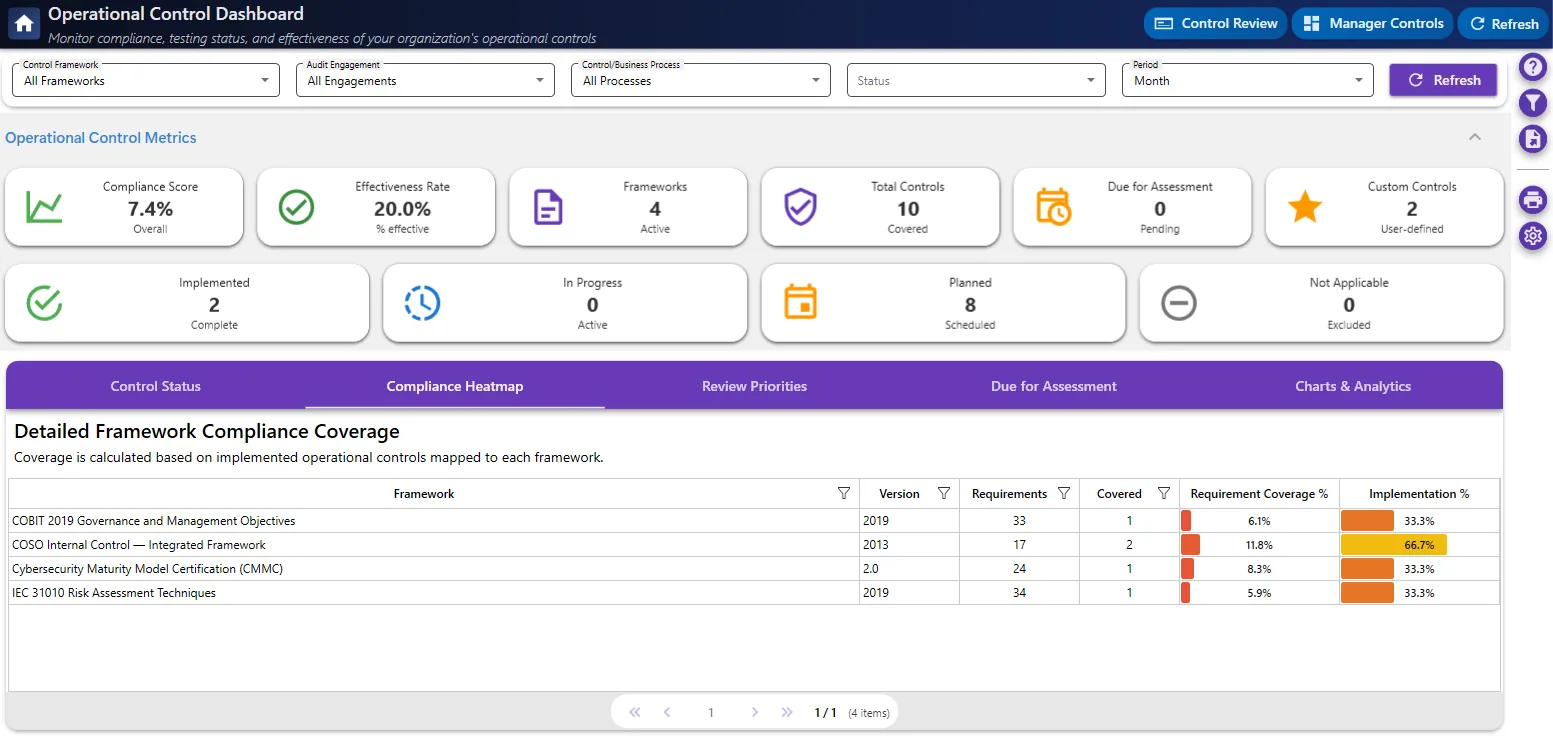This screenshot has height=739, width=1553.
Task: Go to the next page arrow
Action: click(755, 712)
